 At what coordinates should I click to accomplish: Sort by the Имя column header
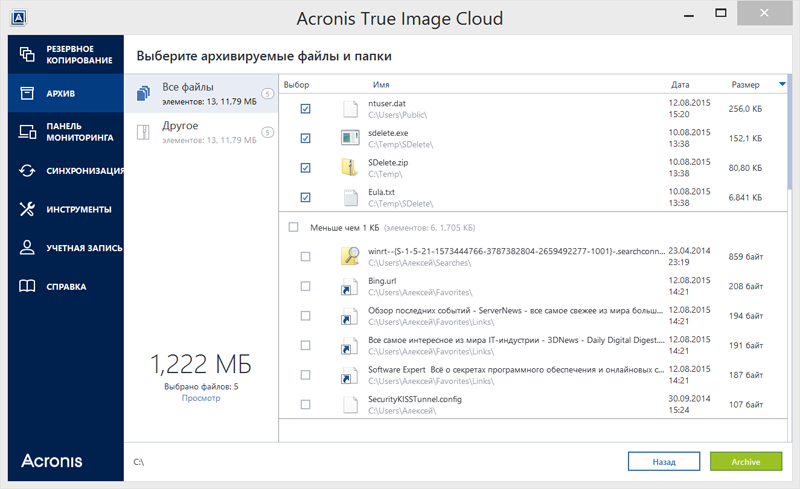click(381, 85)
